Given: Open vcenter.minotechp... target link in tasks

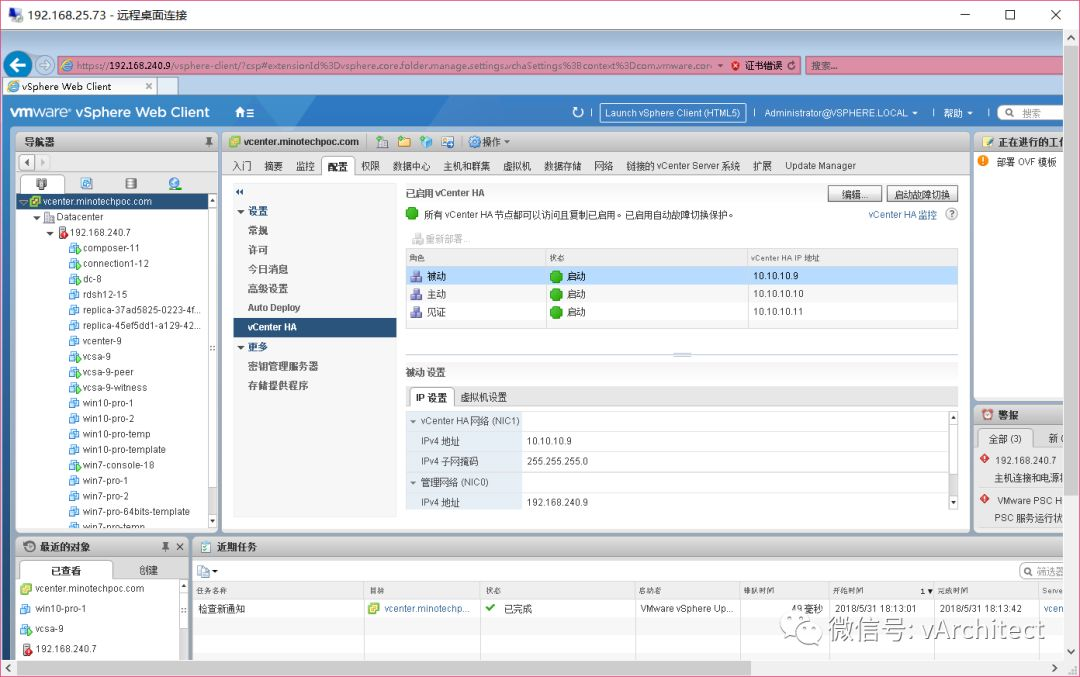Looking at the screenshot, I should pos(427,609).
